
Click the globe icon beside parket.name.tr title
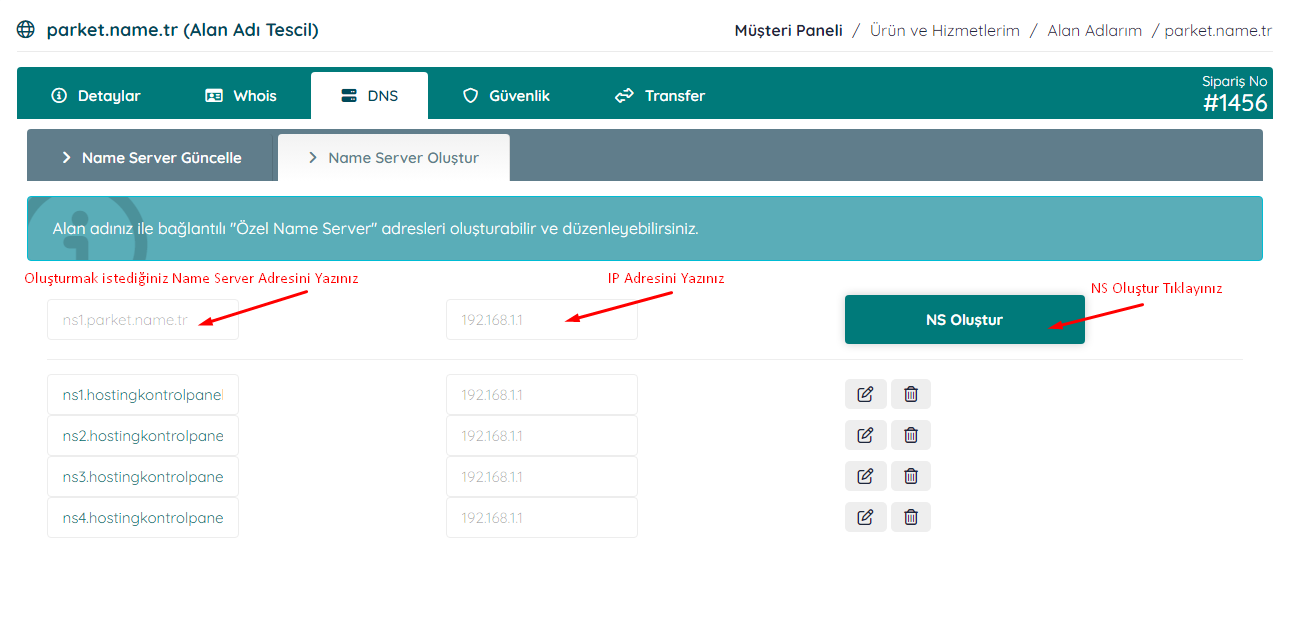click(26, 30)
